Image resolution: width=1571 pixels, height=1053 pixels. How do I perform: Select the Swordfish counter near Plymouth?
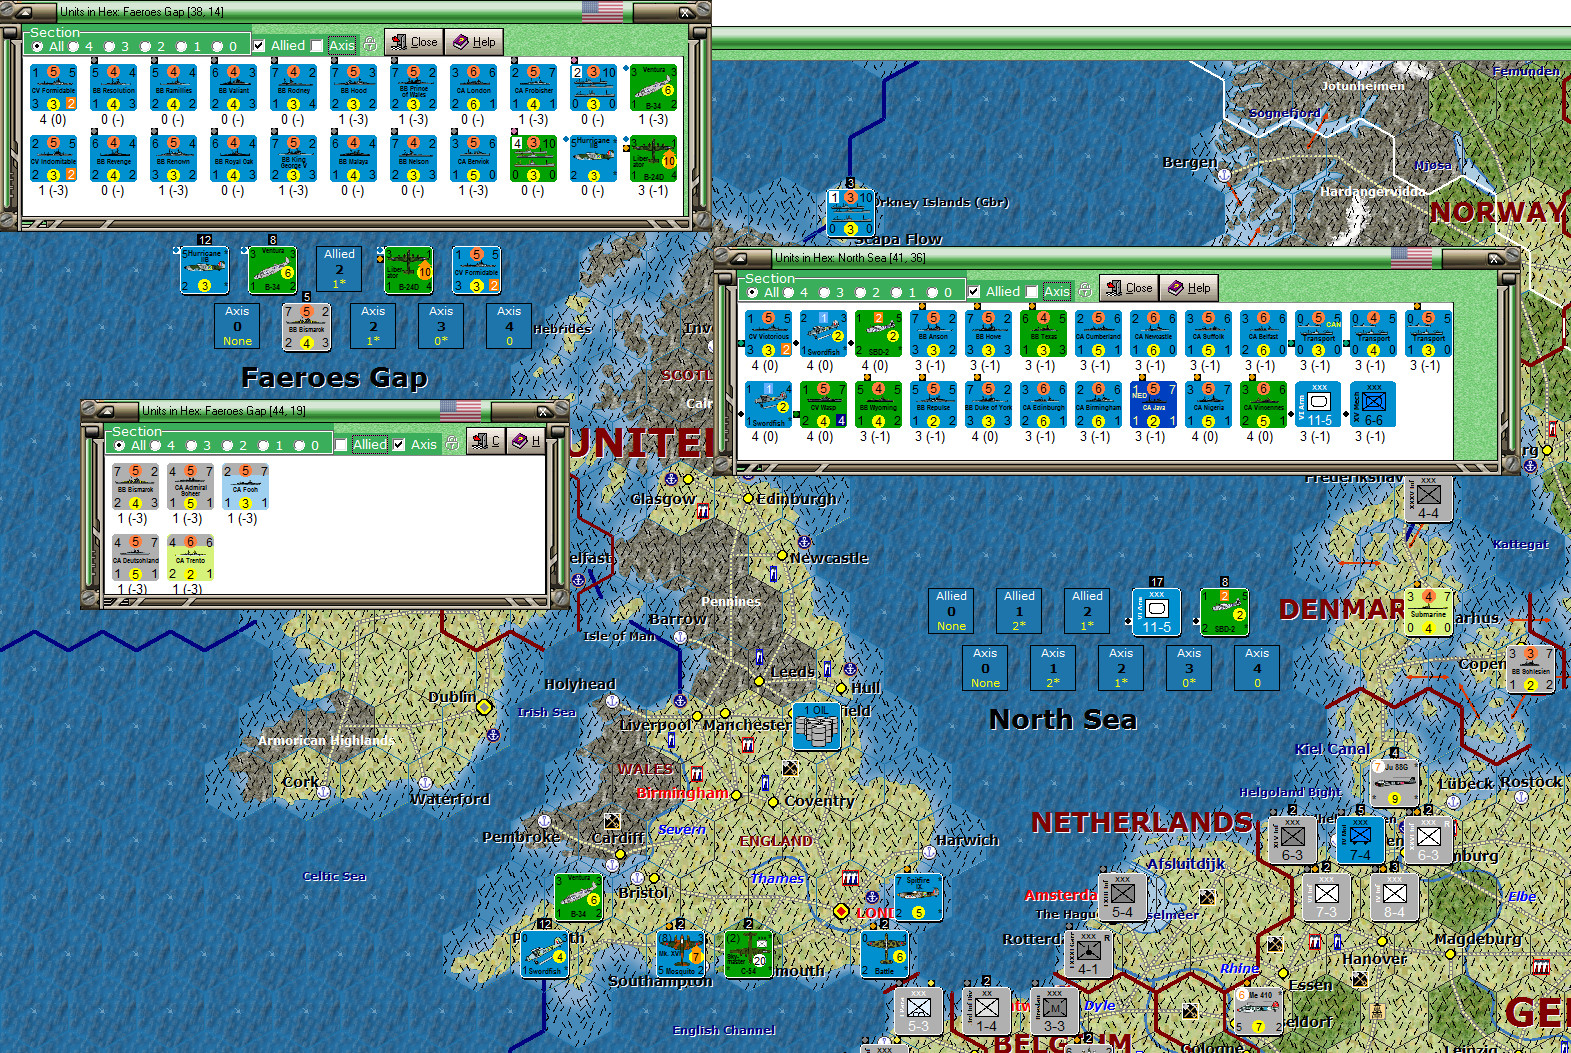coord(545,954)
